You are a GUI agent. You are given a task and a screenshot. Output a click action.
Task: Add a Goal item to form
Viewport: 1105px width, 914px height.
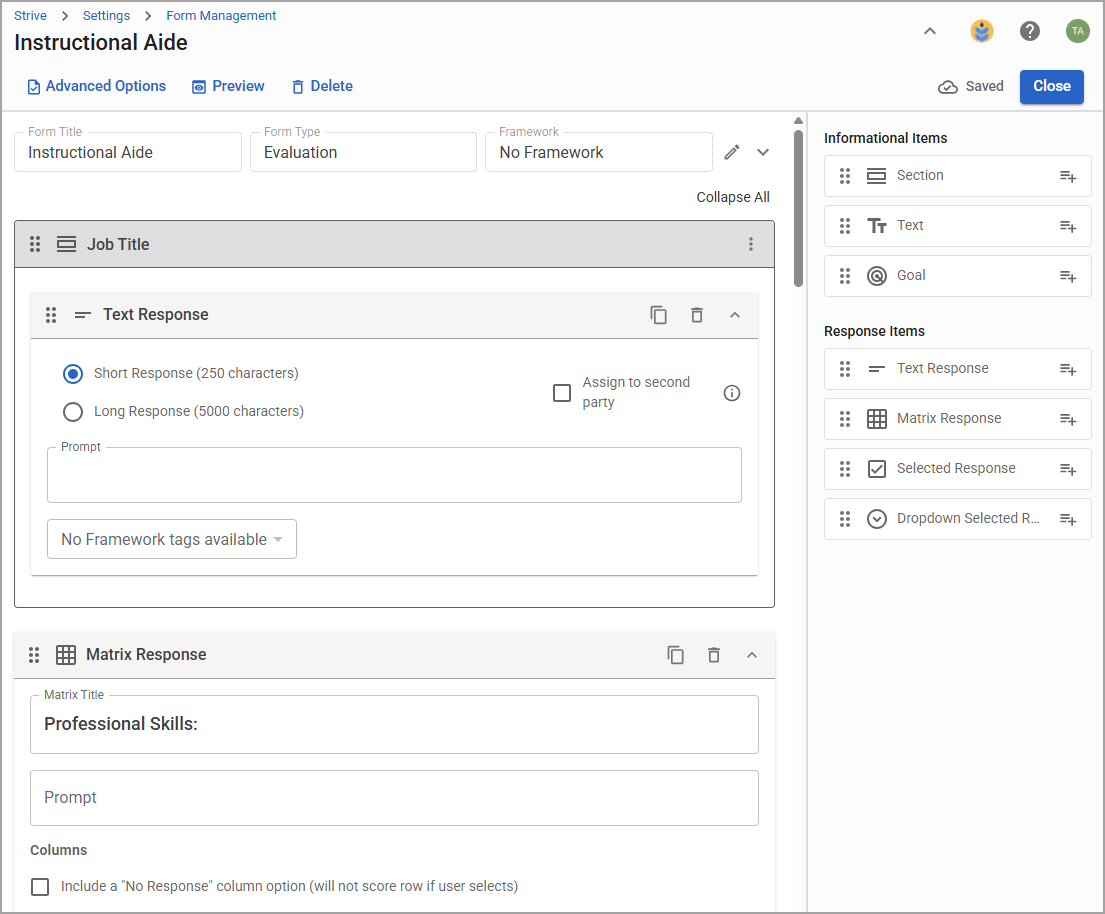(x=1068, y=276)
